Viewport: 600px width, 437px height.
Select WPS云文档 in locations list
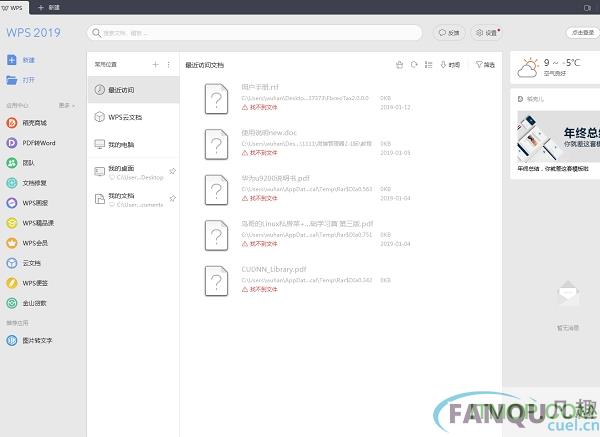(133, 117)
